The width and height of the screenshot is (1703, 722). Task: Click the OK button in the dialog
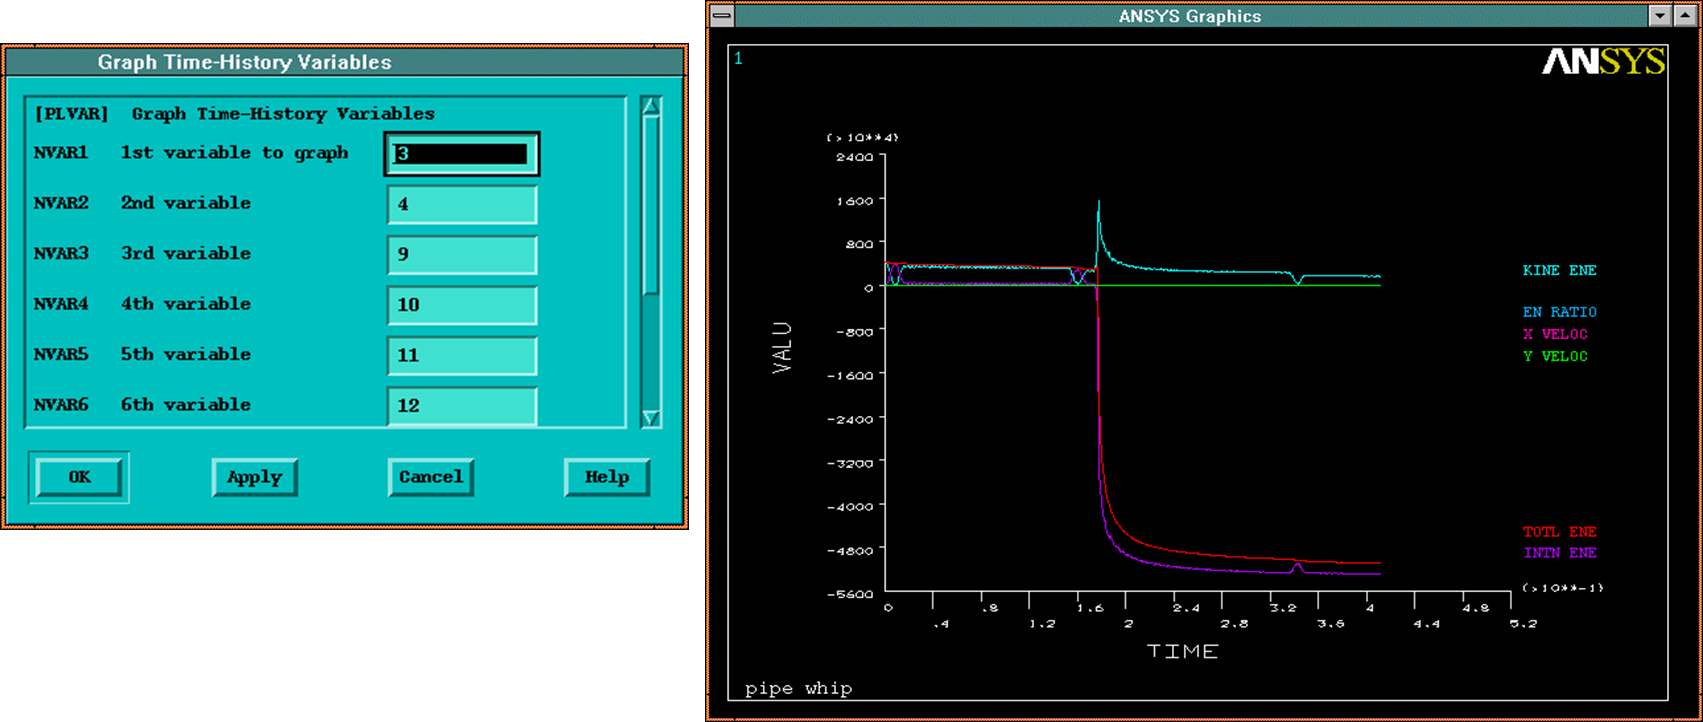click(x=79, y=477)
